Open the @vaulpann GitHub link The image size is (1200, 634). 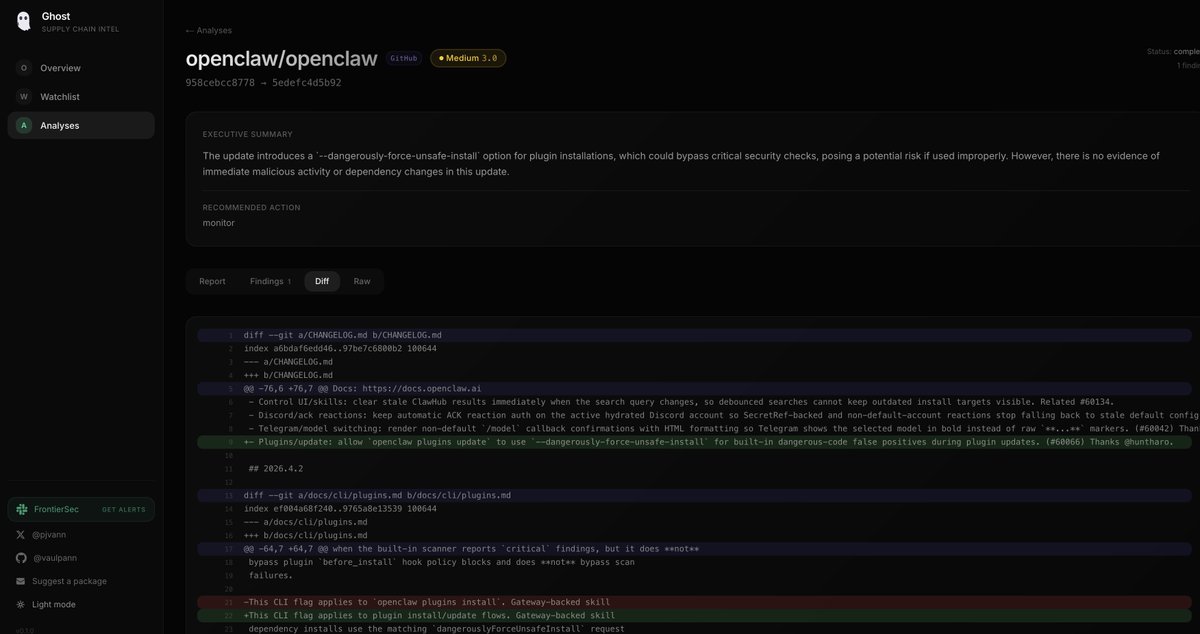(57, 558)
